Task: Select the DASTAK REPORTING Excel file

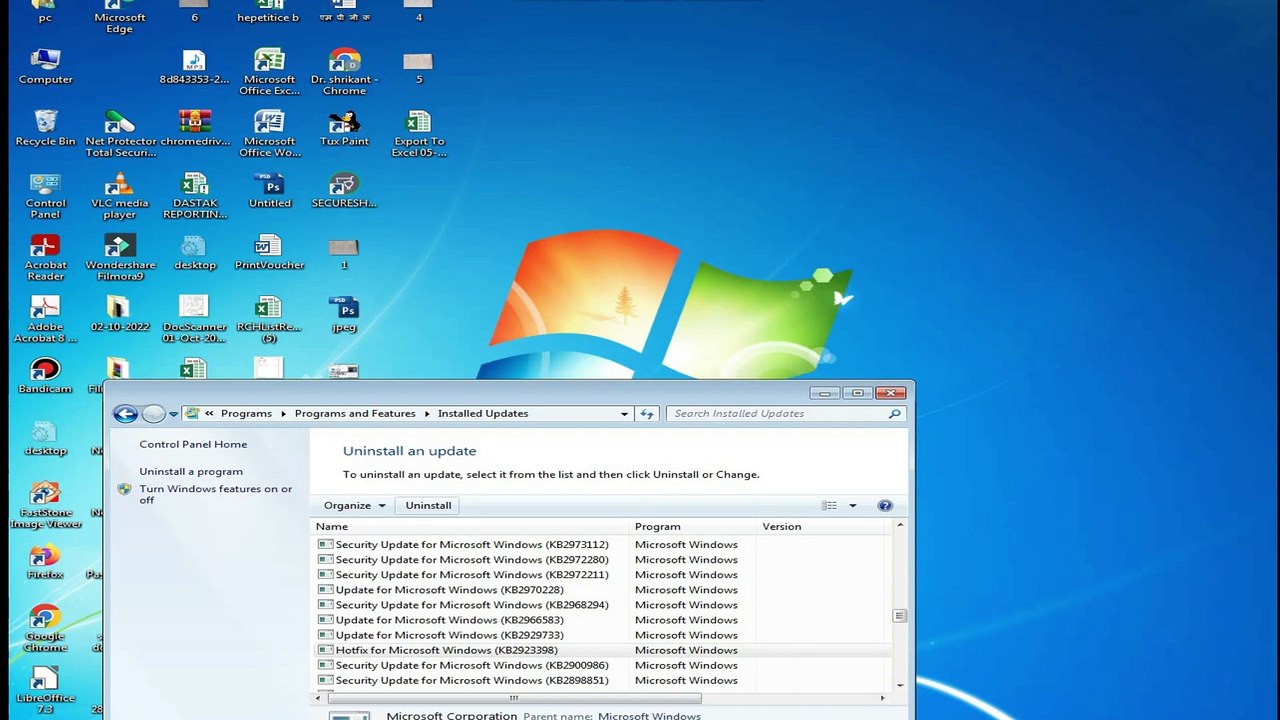Action: [195, 195]
